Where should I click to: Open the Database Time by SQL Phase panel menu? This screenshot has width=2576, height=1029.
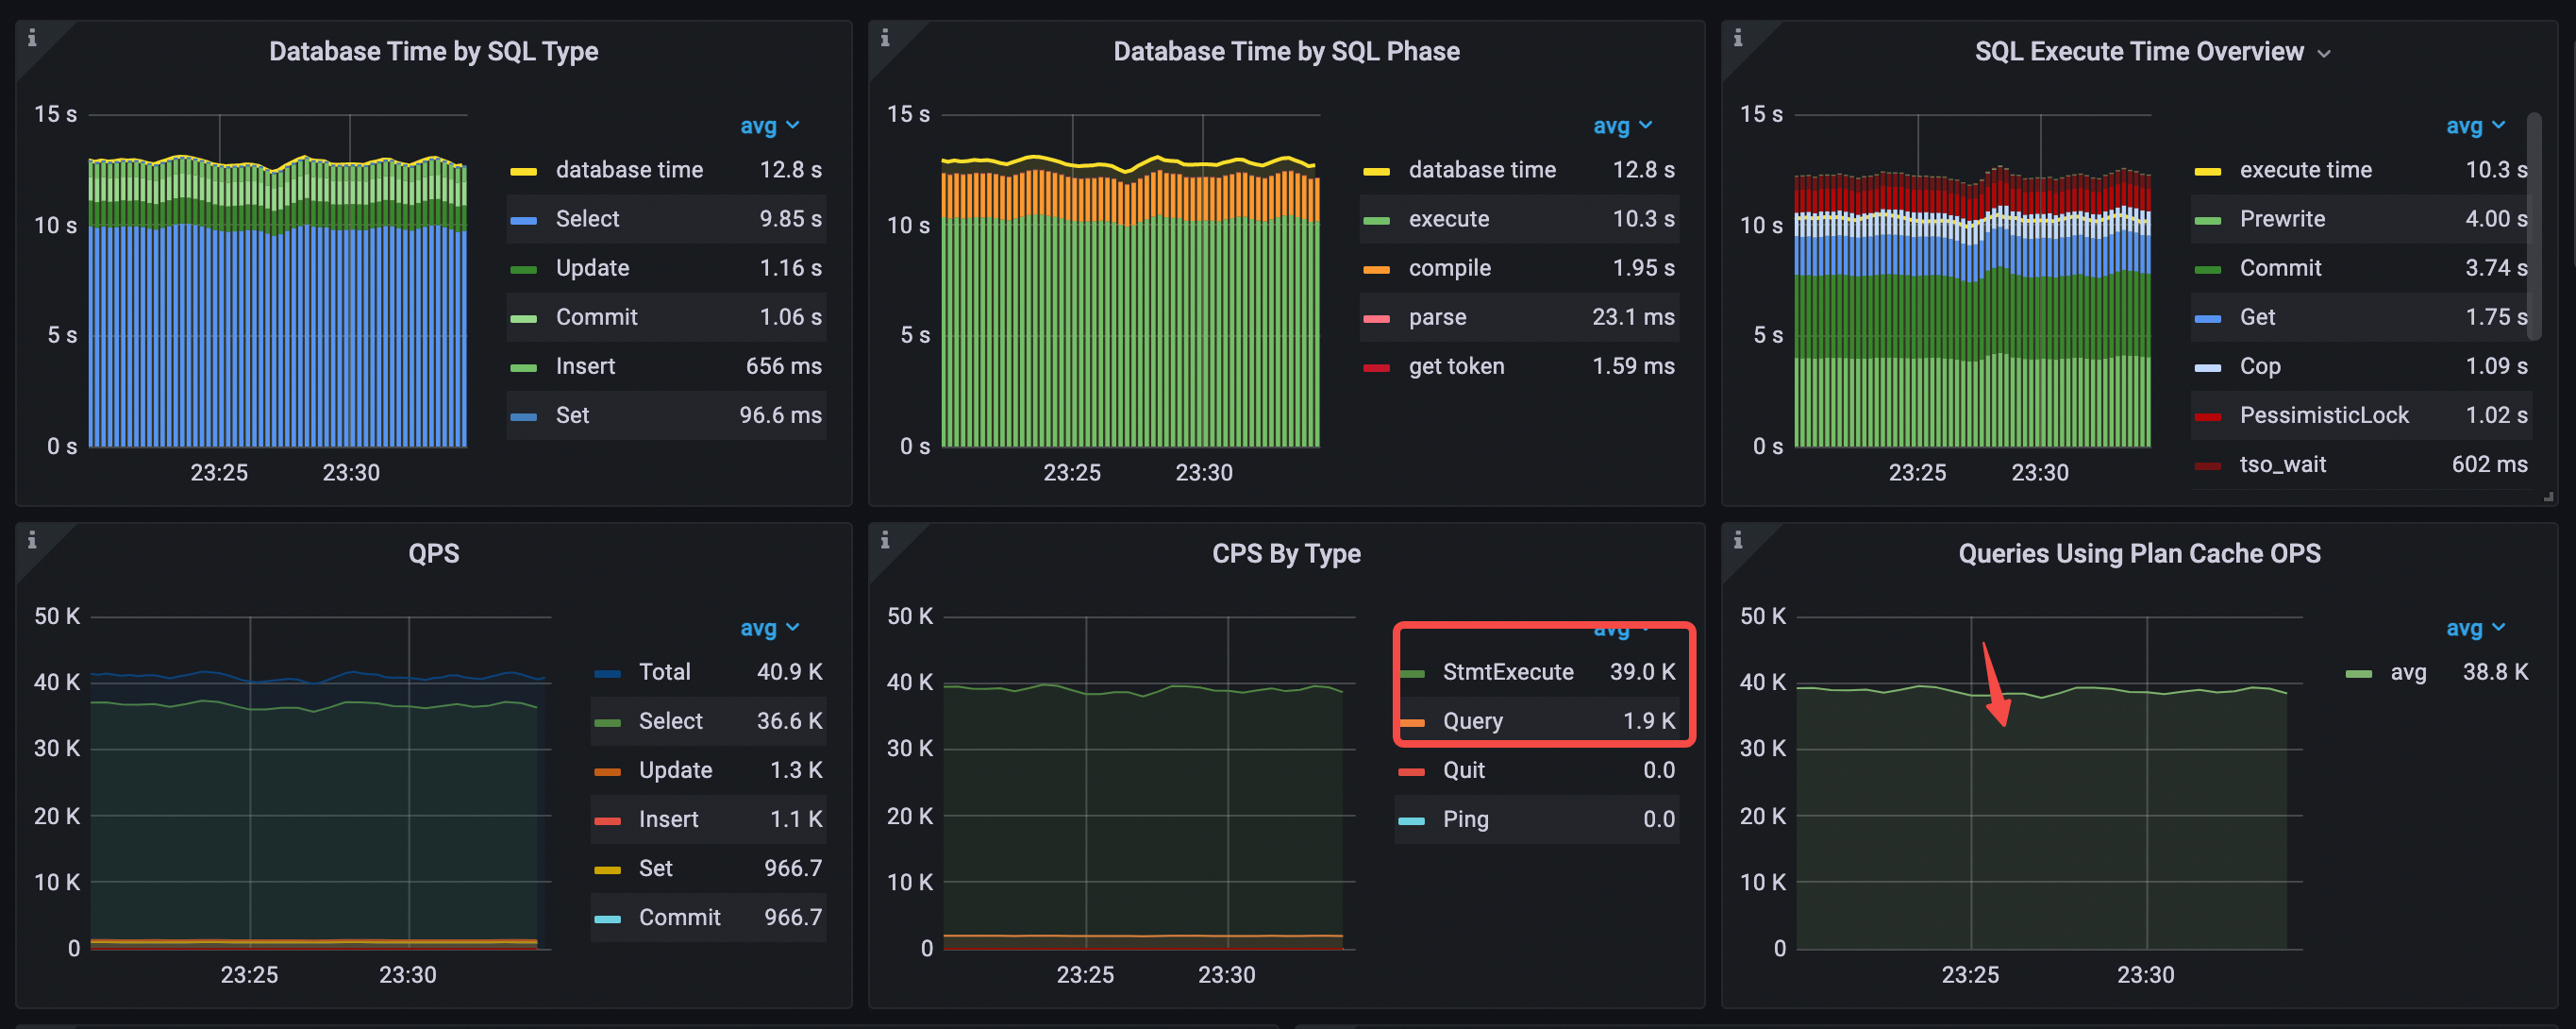tap(1285, 51)
